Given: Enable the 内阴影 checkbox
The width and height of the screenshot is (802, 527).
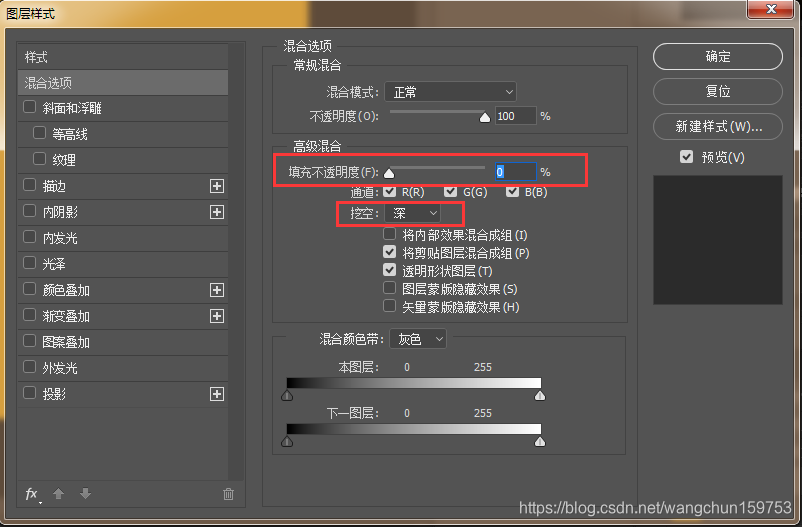Looking at the screenshot, I should tap(30, 211).
